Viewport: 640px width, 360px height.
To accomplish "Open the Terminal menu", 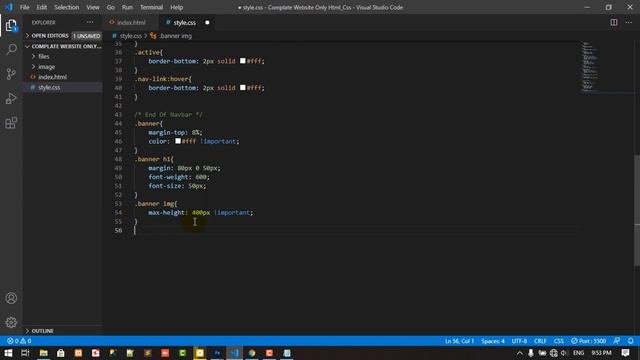I will coord(151,7).
